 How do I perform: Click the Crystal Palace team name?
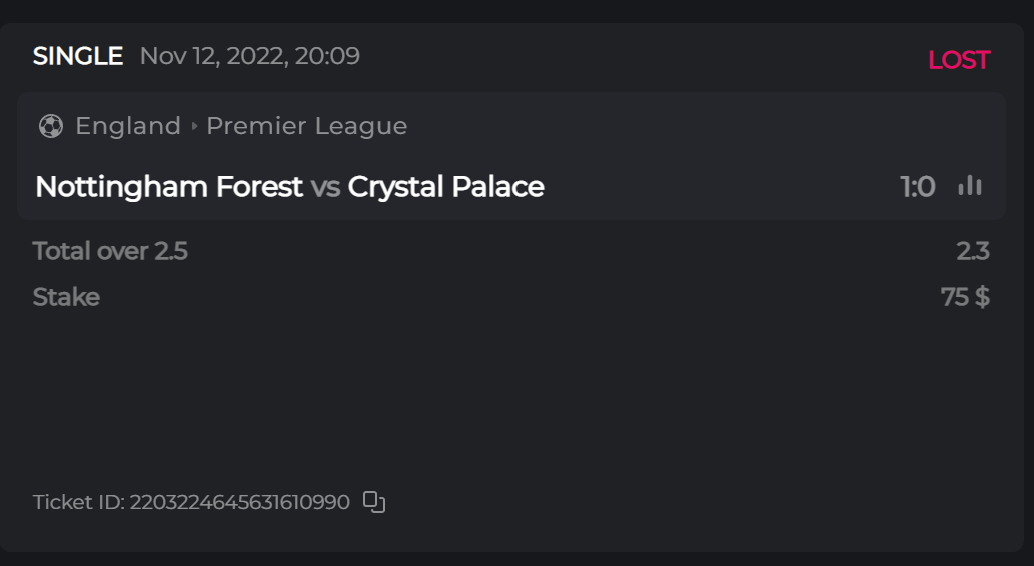(x=446, y=187)
